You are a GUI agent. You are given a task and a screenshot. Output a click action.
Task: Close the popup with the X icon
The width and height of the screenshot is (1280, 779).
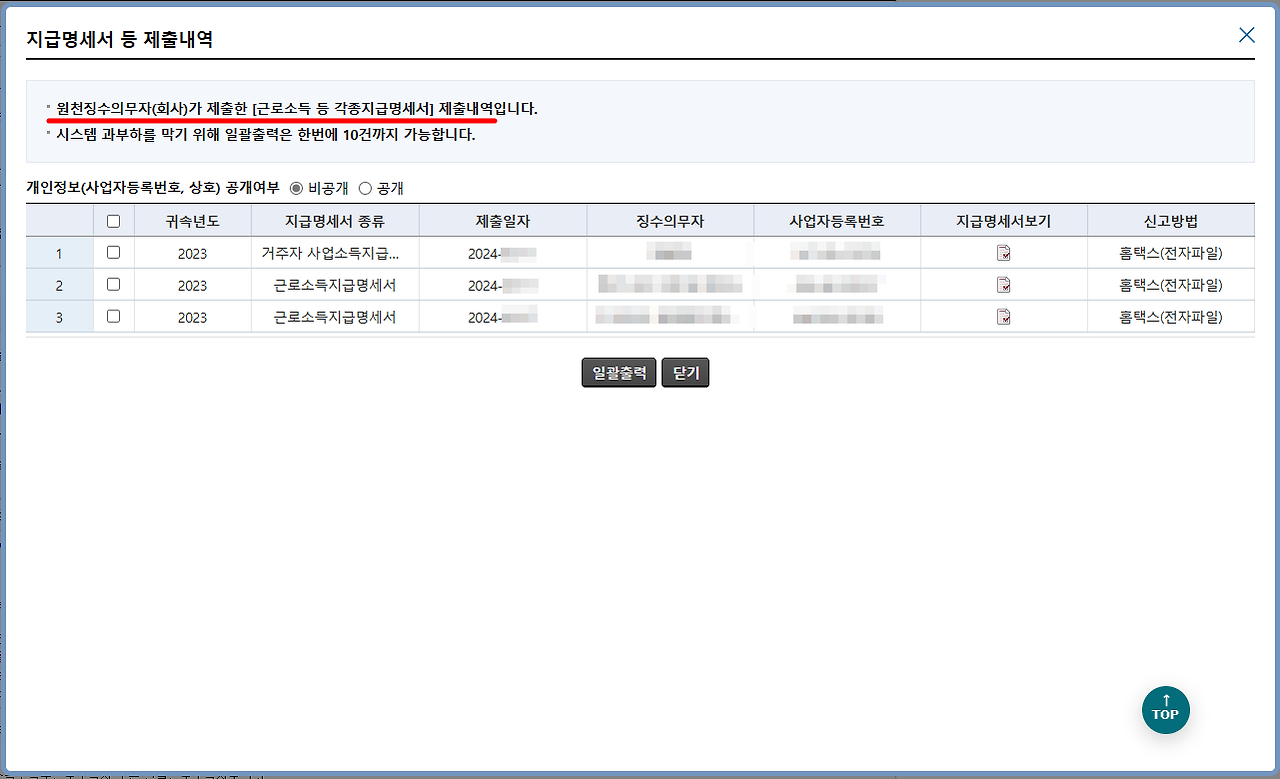click(x=1246, y=34)
